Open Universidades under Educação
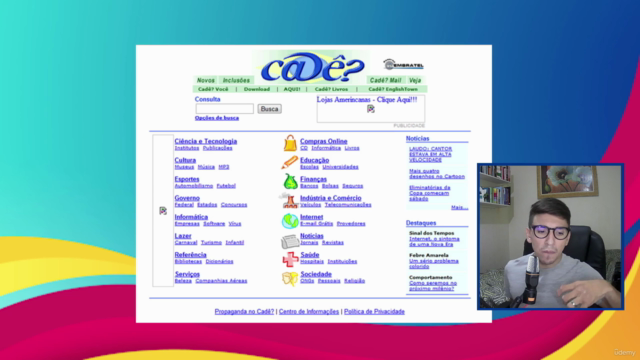 click(x=340, y=167)
